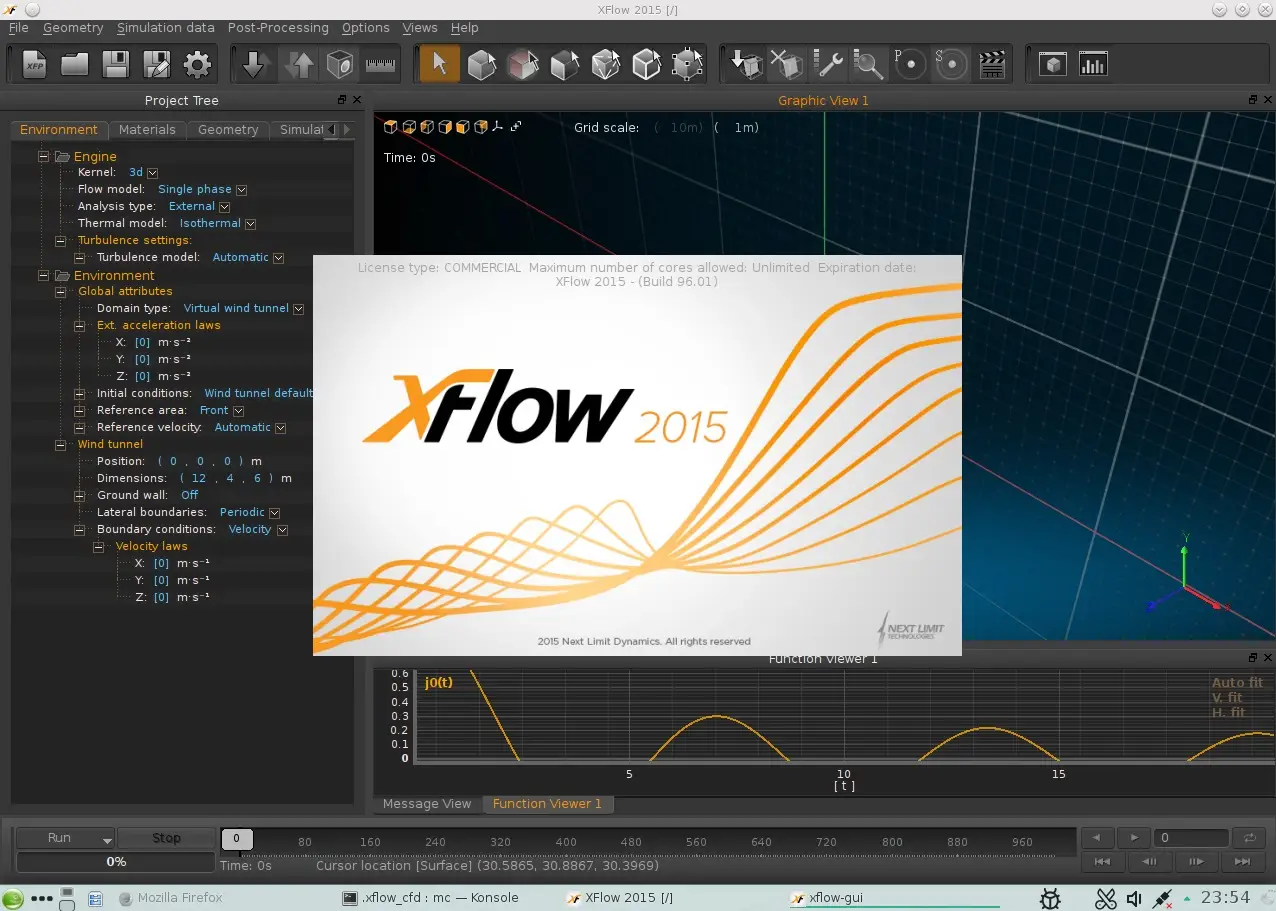The image size is (1276, 911).
Task: Switch to Geometry tab in Project Tree
Action: pos(228,130)
